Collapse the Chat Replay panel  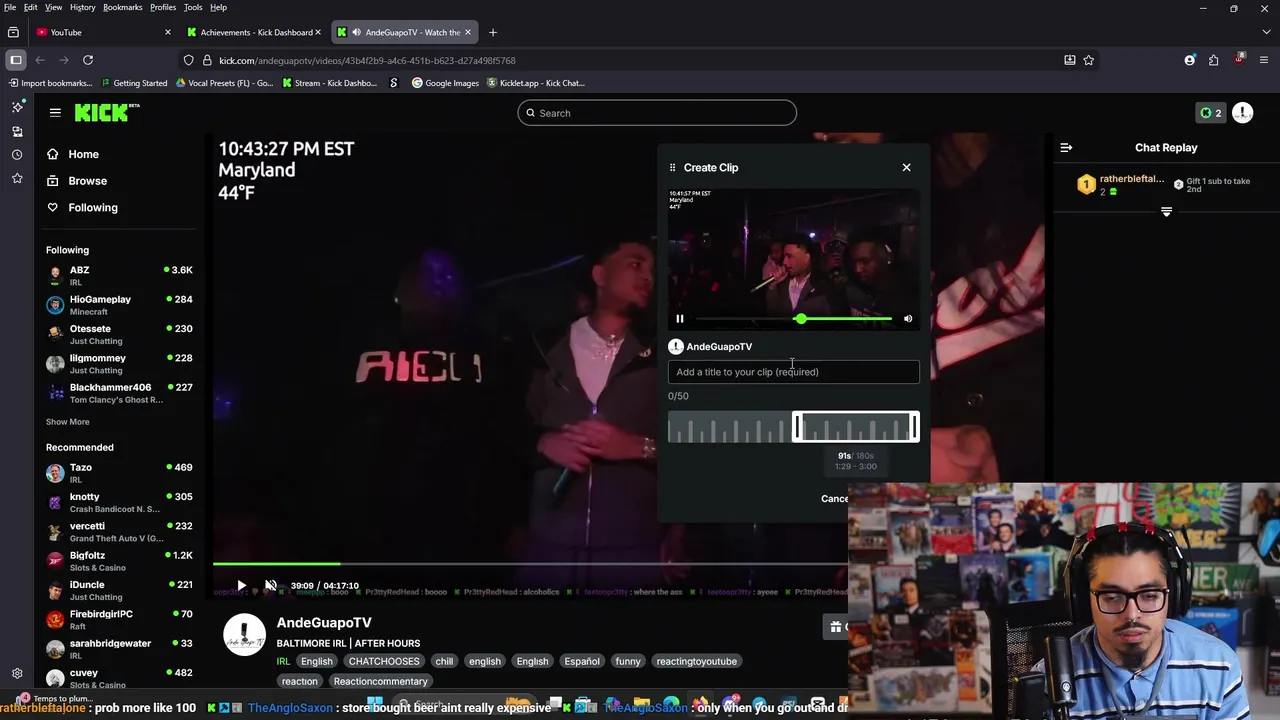[1066, 148]
